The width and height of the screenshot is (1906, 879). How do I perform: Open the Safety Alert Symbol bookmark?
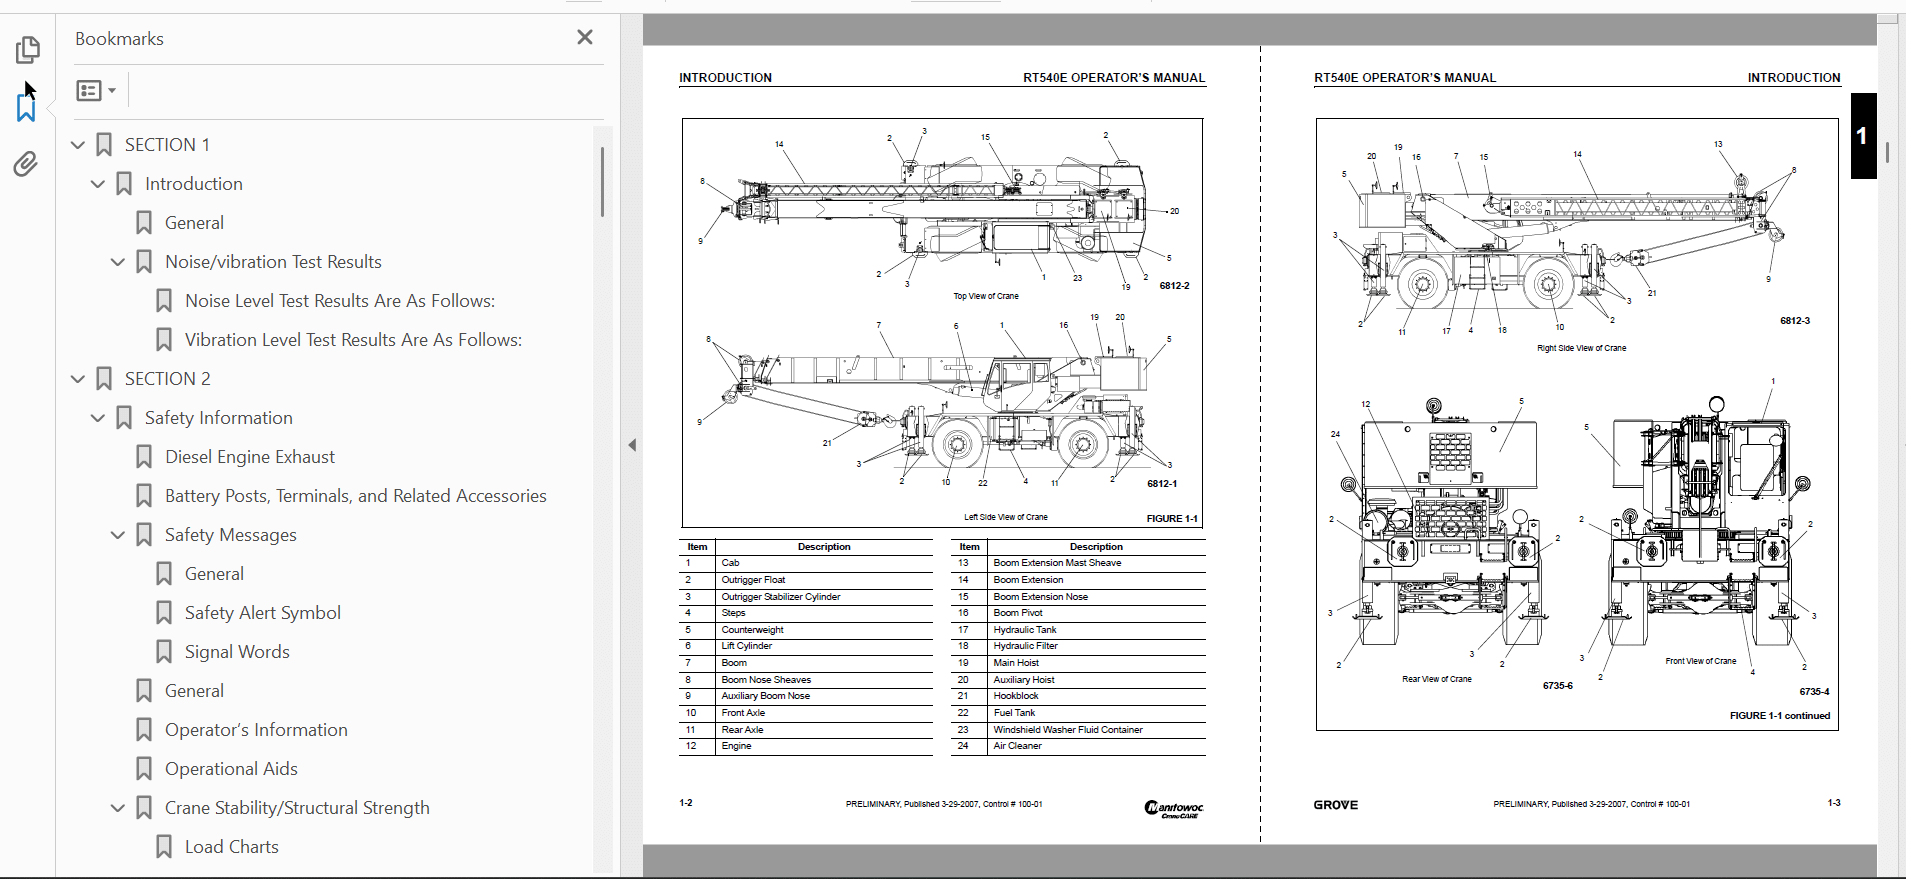(263, 613)
